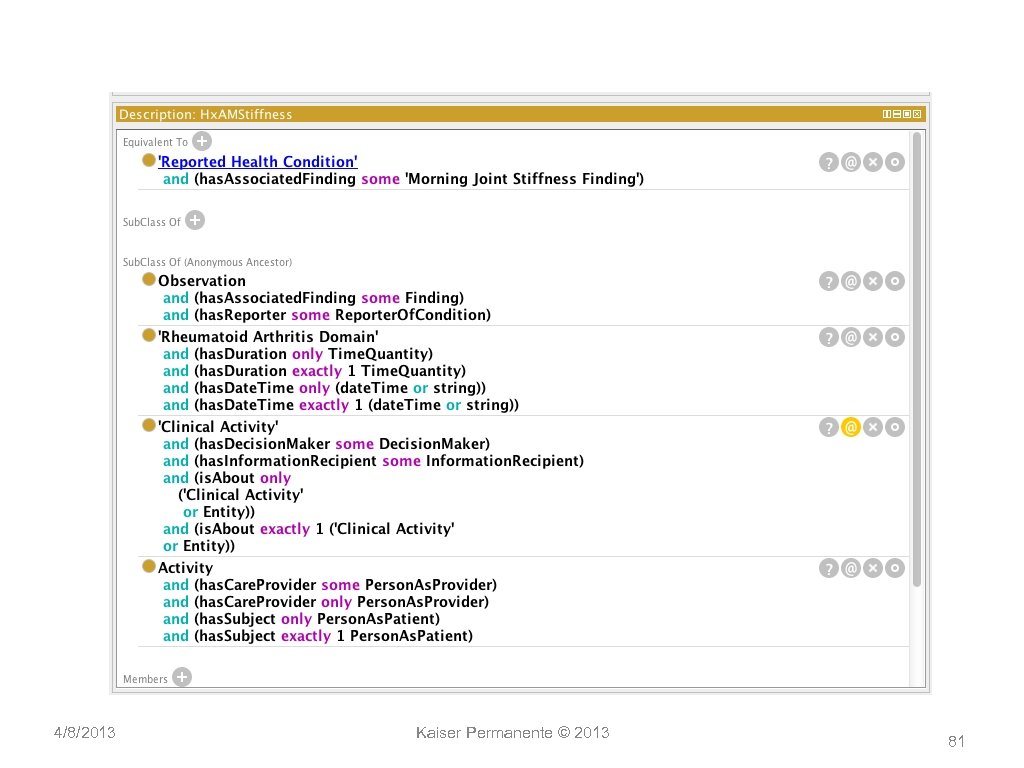This screenshot has width=1024, height=768.
Task: Click 'hasCareProvider only PersonAsProvider' line
Action: [x=326, y=602]
